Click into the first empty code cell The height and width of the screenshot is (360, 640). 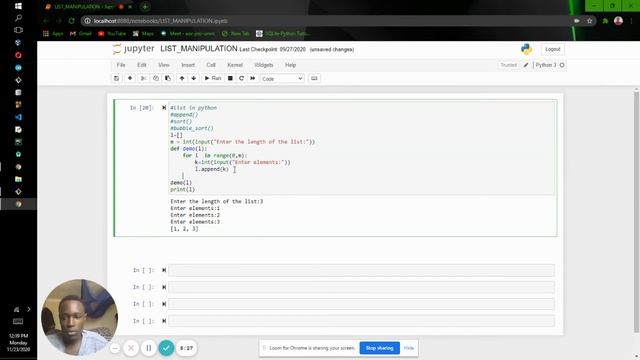tap(361, 270)
